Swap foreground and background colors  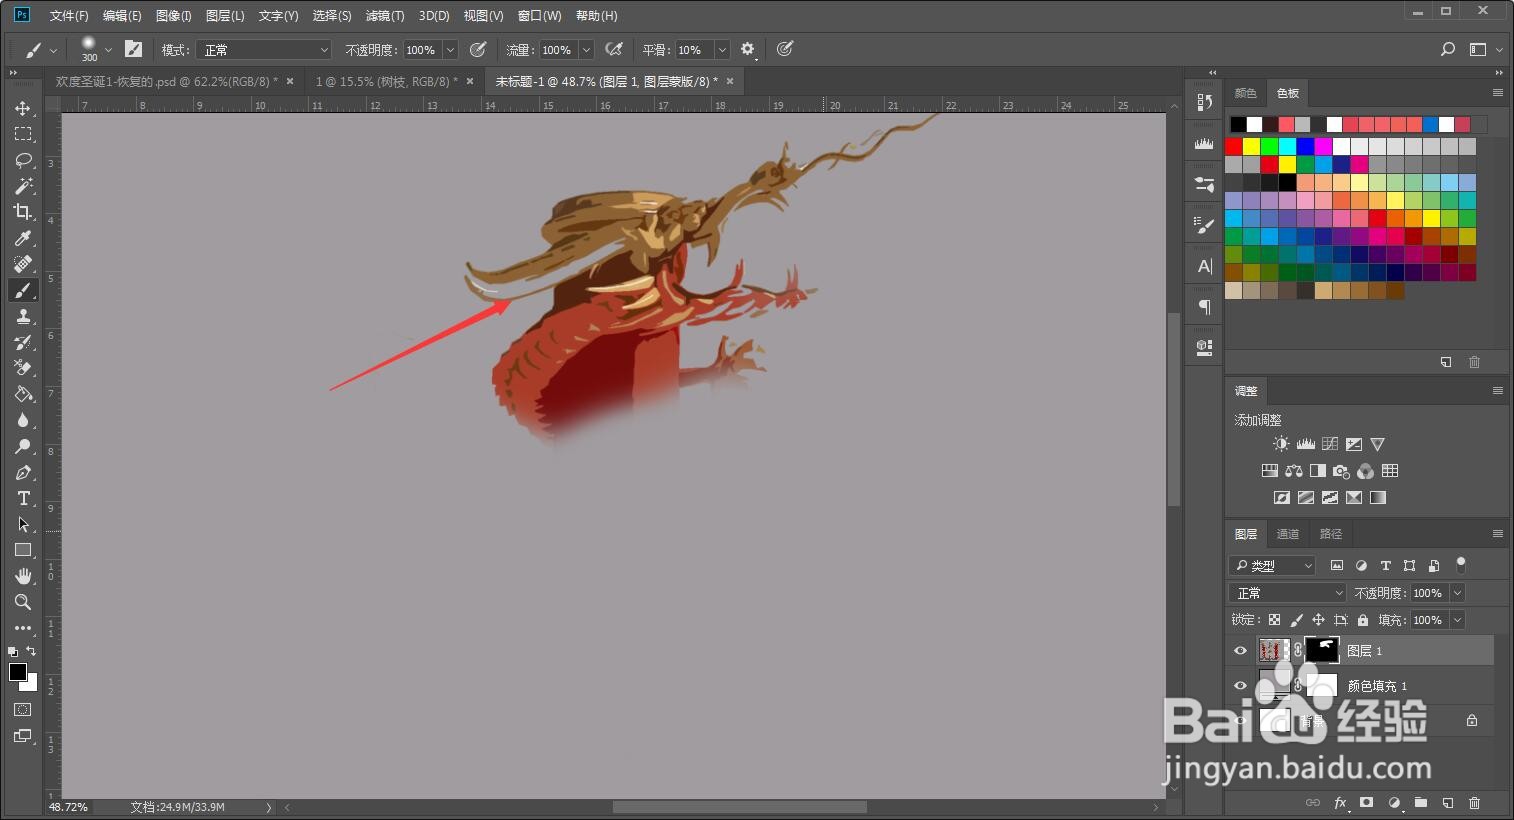[31, 651]
